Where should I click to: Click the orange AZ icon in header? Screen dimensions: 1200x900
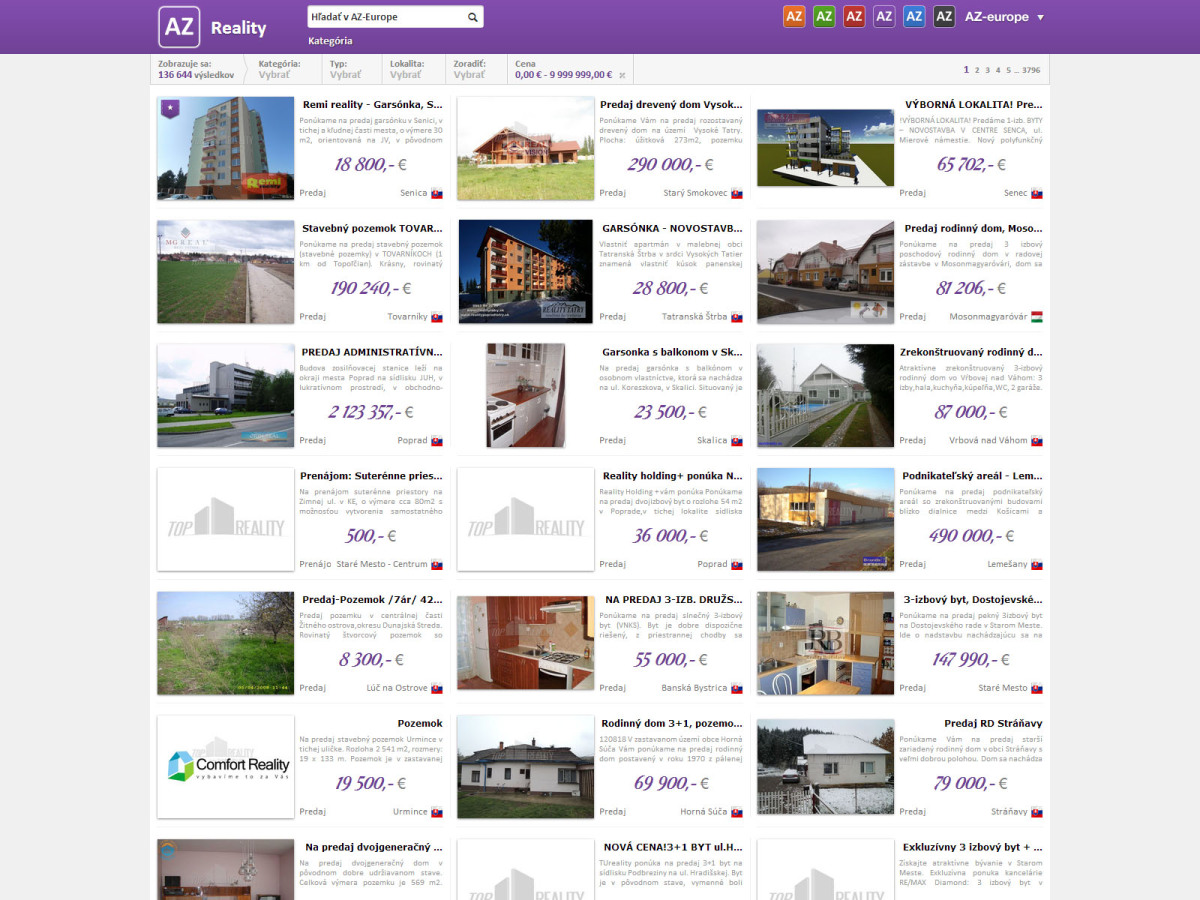point(794,16)
